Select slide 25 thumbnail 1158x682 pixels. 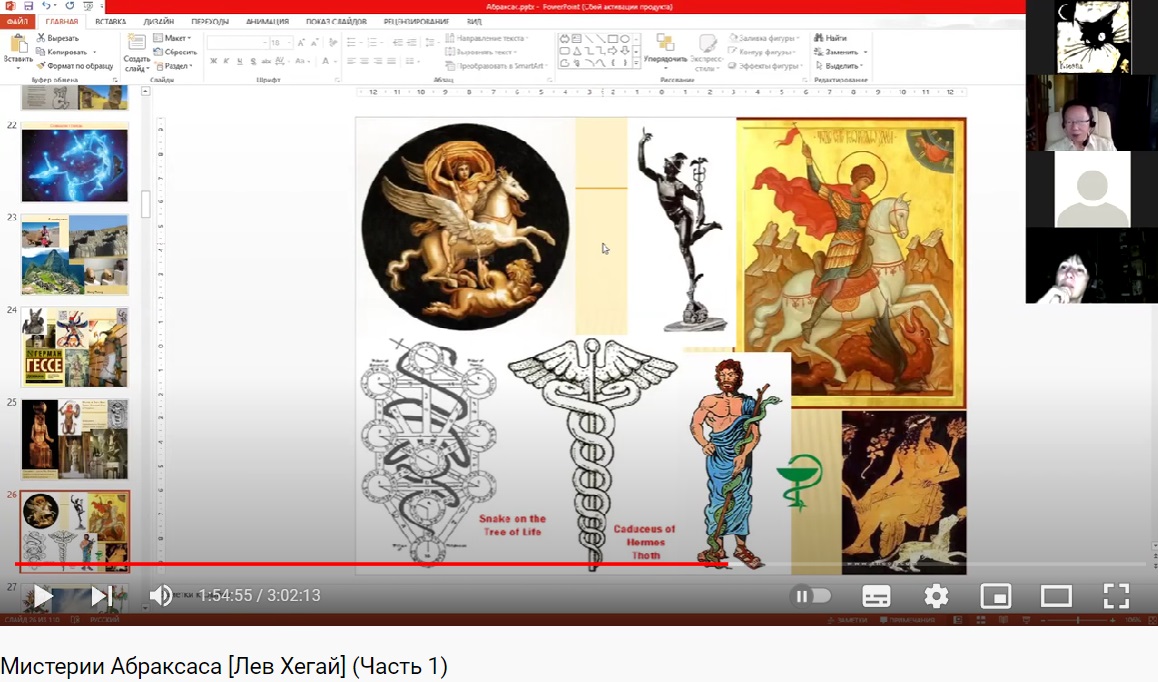(x=75, y=440)
